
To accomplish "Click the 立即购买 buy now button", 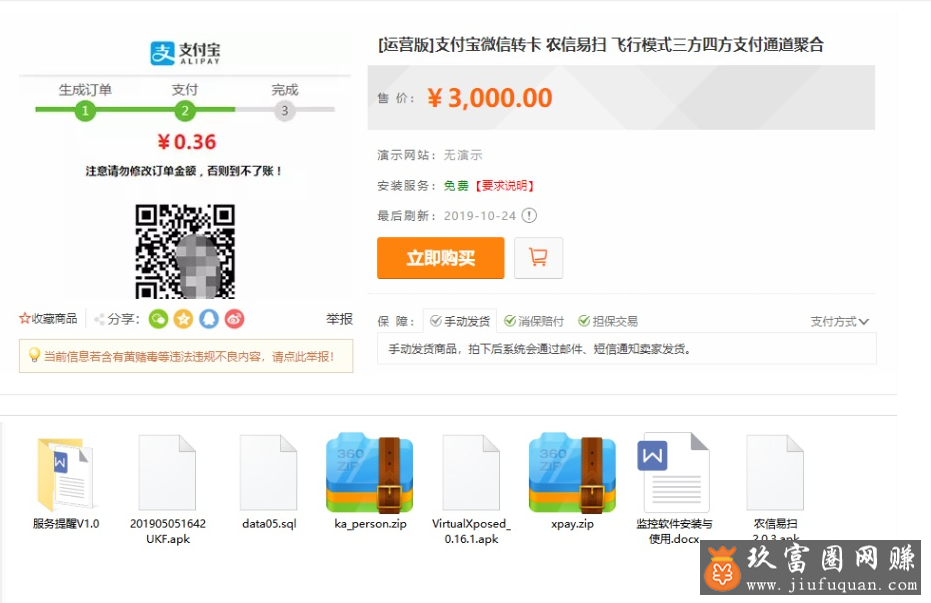I will (441, 258).
